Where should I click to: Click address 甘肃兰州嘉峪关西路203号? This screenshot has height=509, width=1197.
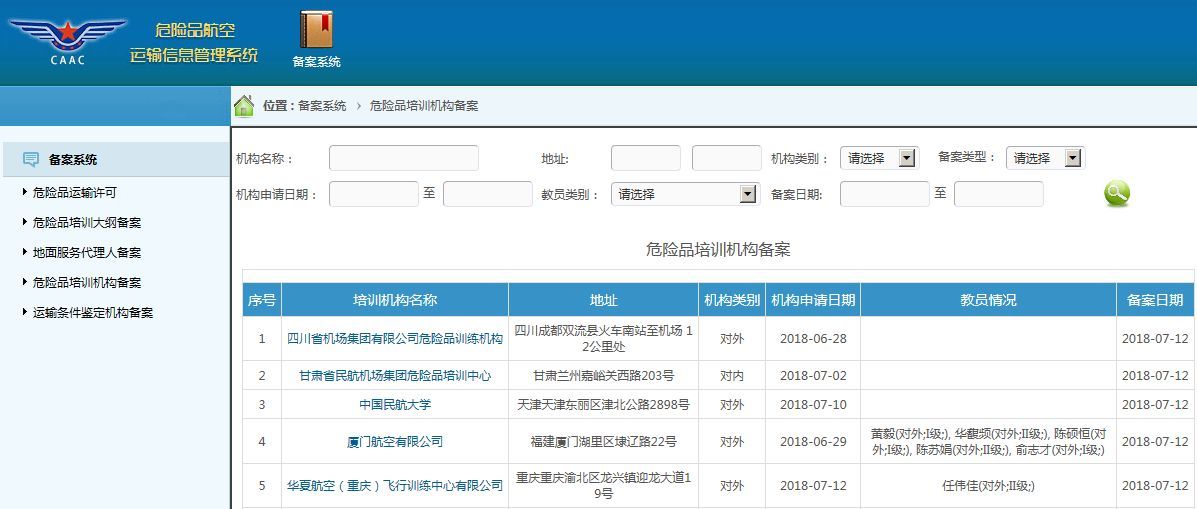tap(604, 375)
